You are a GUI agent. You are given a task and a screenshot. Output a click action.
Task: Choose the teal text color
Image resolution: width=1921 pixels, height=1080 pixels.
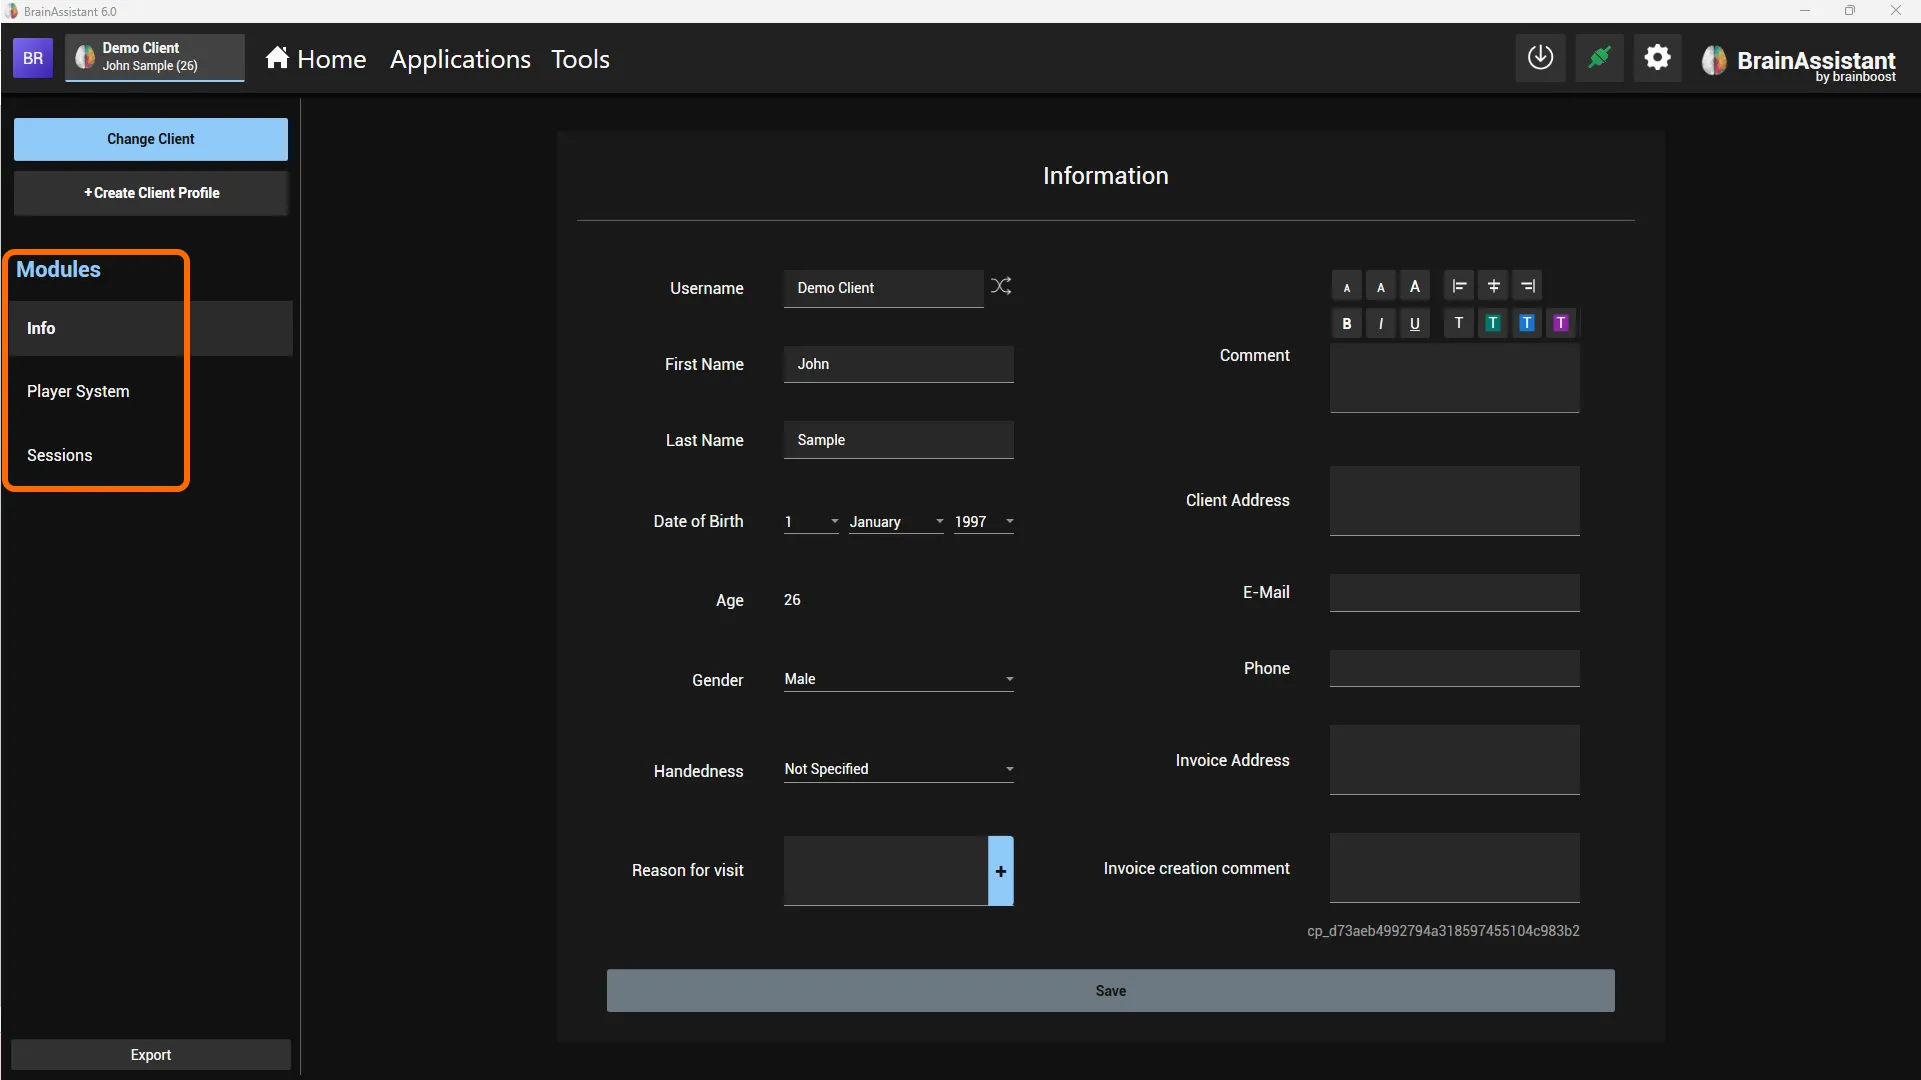1493,323
